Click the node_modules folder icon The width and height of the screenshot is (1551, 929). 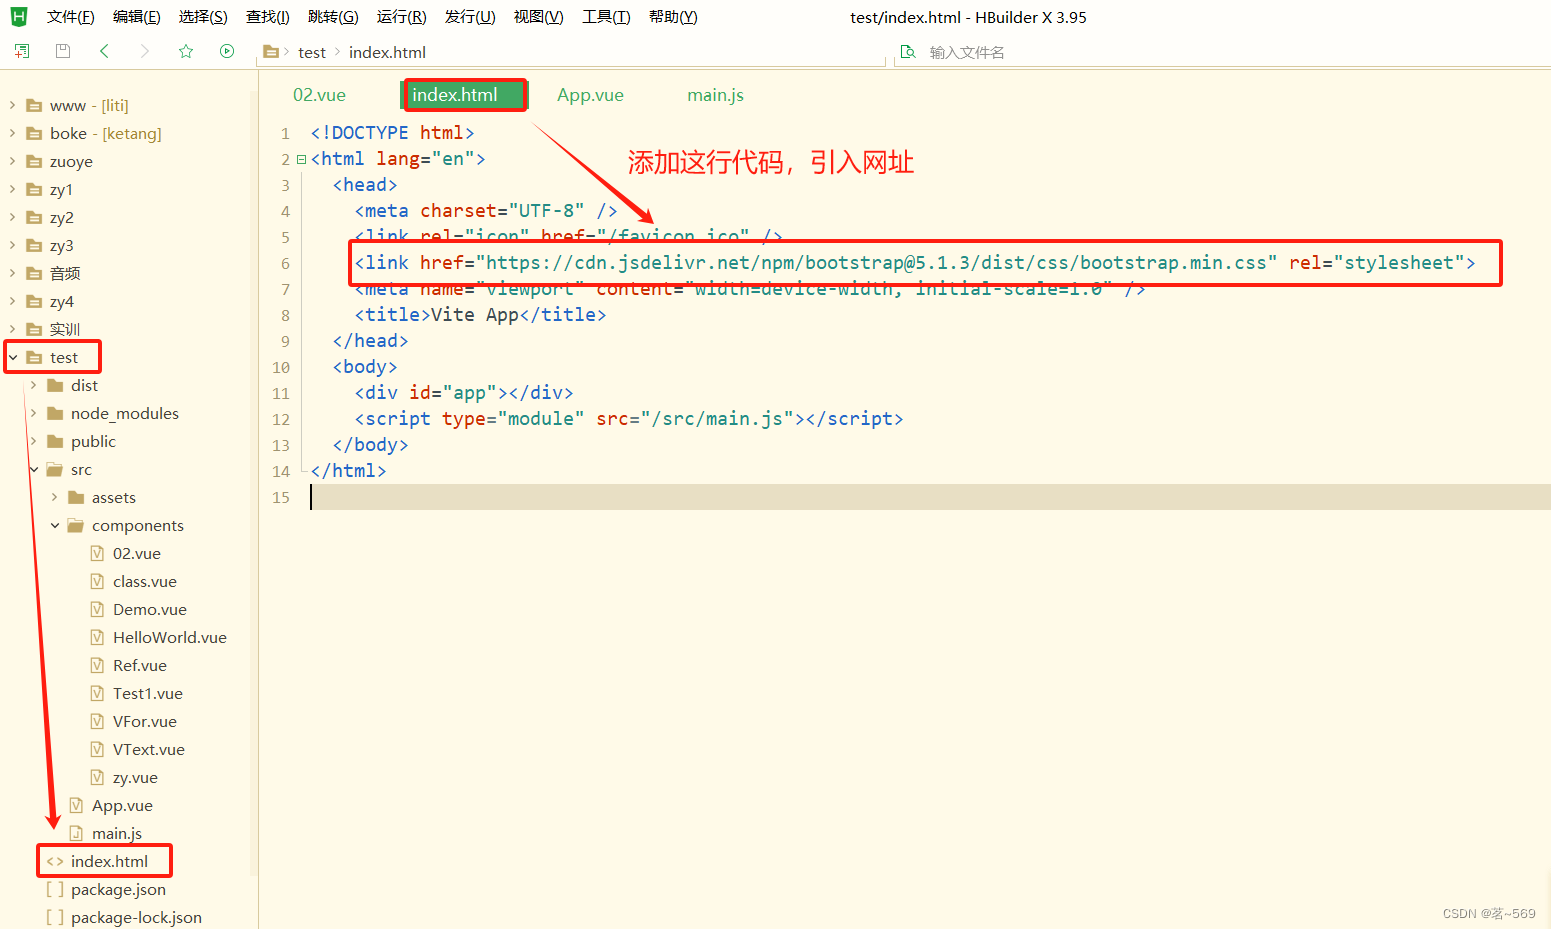[55, 413]
